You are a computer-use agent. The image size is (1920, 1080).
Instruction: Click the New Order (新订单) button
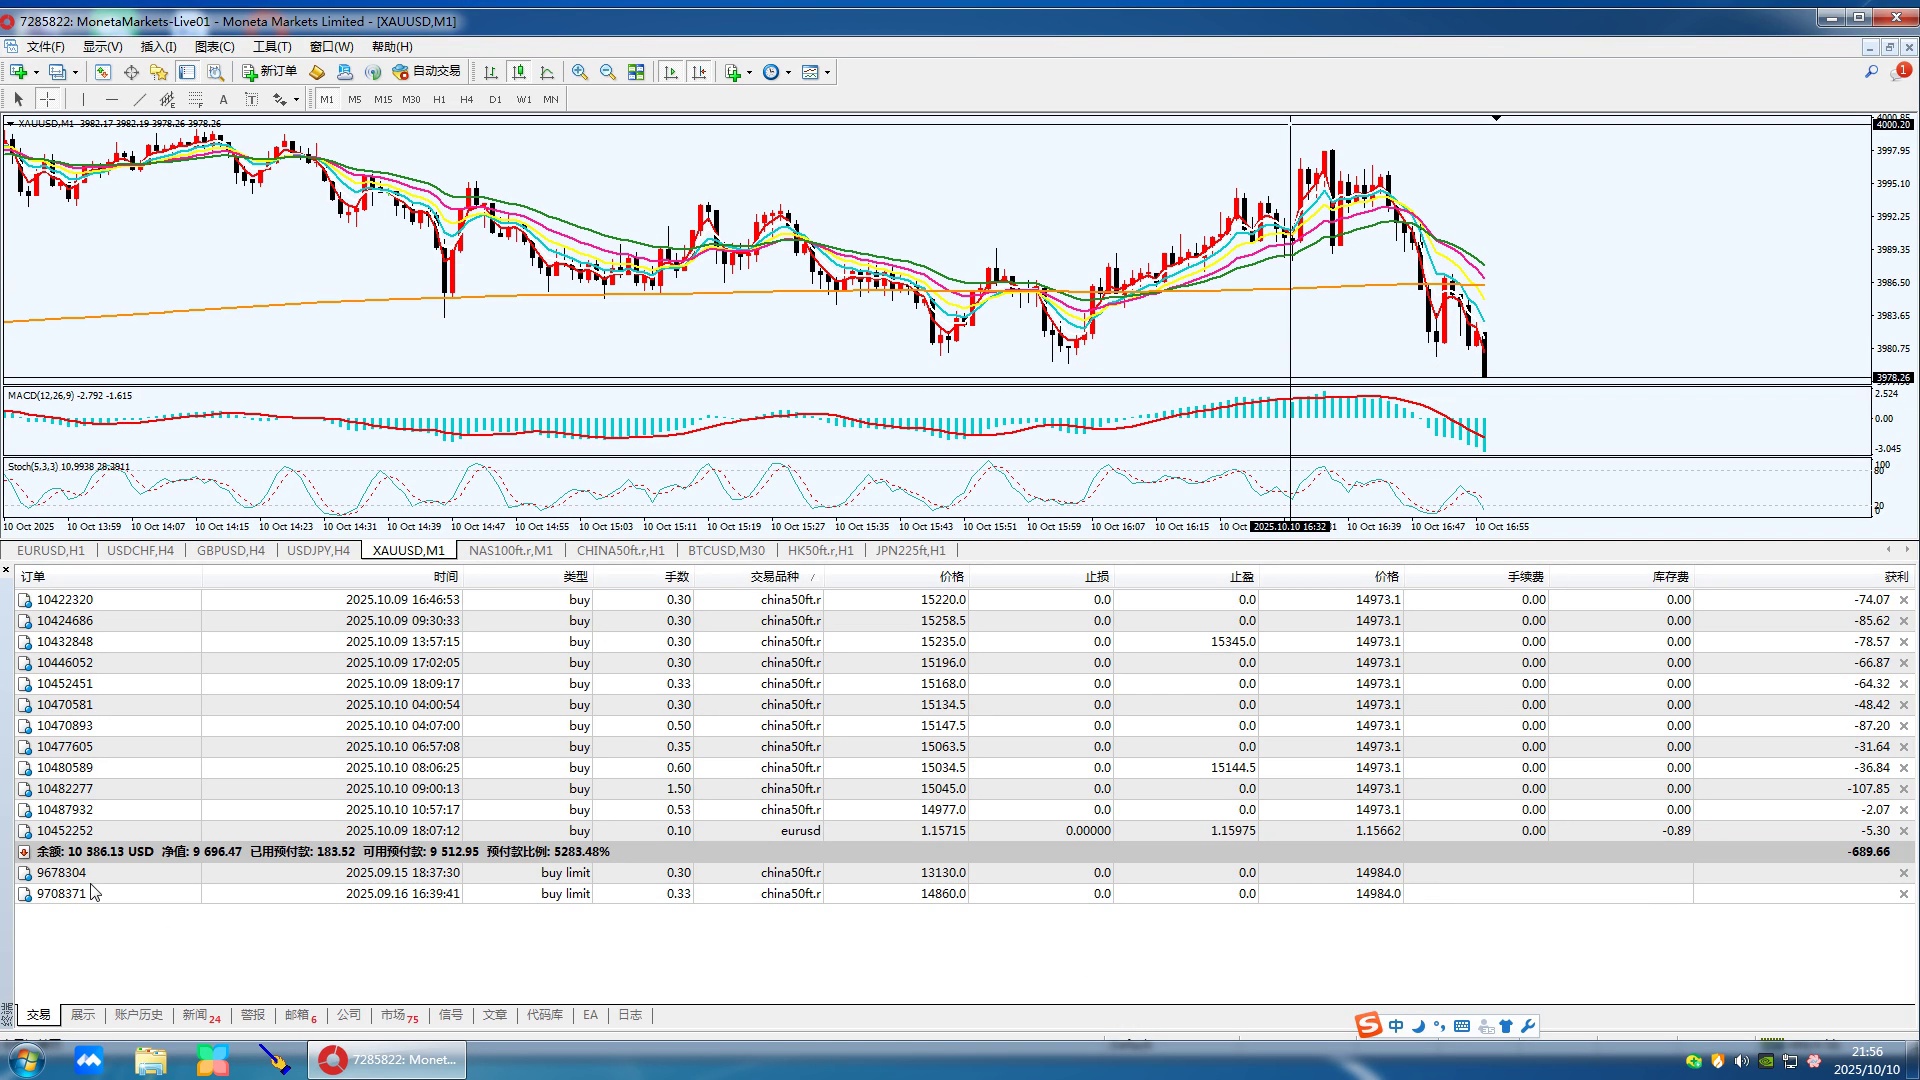coord(269,71)
